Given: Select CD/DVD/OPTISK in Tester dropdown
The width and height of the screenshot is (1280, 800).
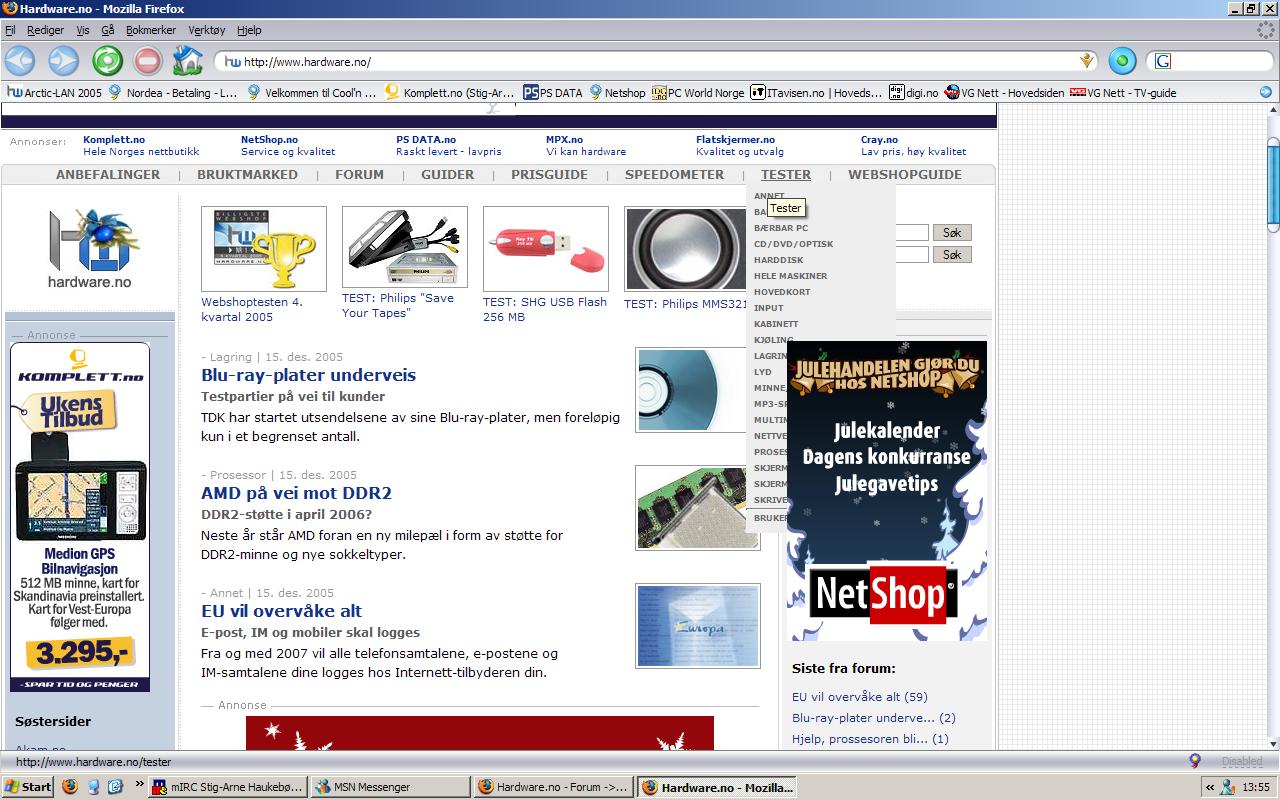Looking at the screenshot, I should pyautogui.click(x=793, y=244).
